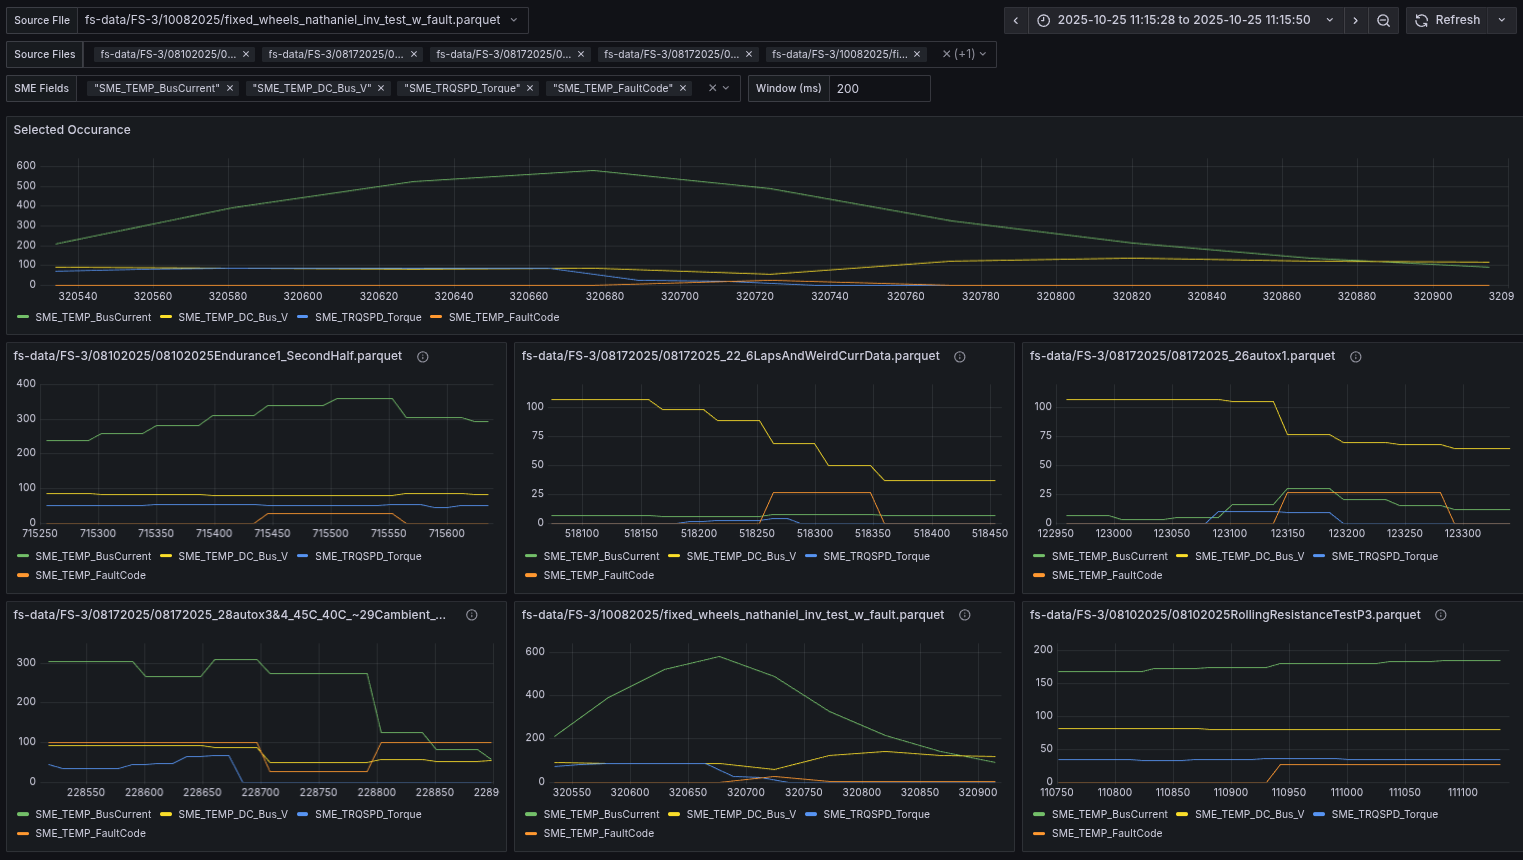The width and height of the screenshot is (1523, 860).
Task: Show info for Endurance1_SecondHalf panel
Action: 423,357
